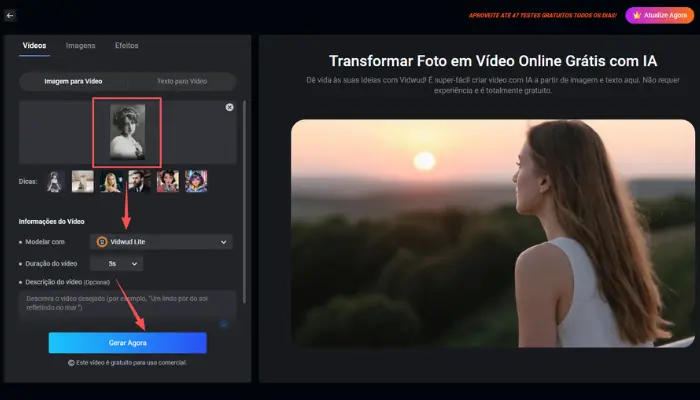Pick the sixth sample tip thumbnail

(x=196, y=181)
